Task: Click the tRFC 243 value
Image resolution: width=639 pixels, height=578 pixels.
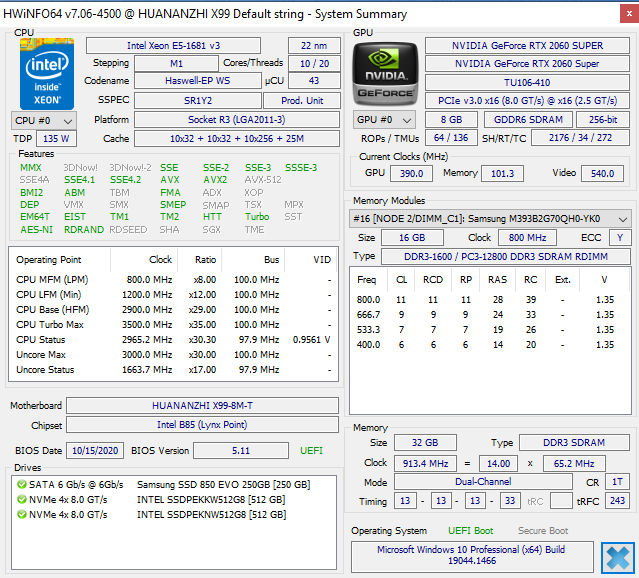Action: [x=617, y=501]
